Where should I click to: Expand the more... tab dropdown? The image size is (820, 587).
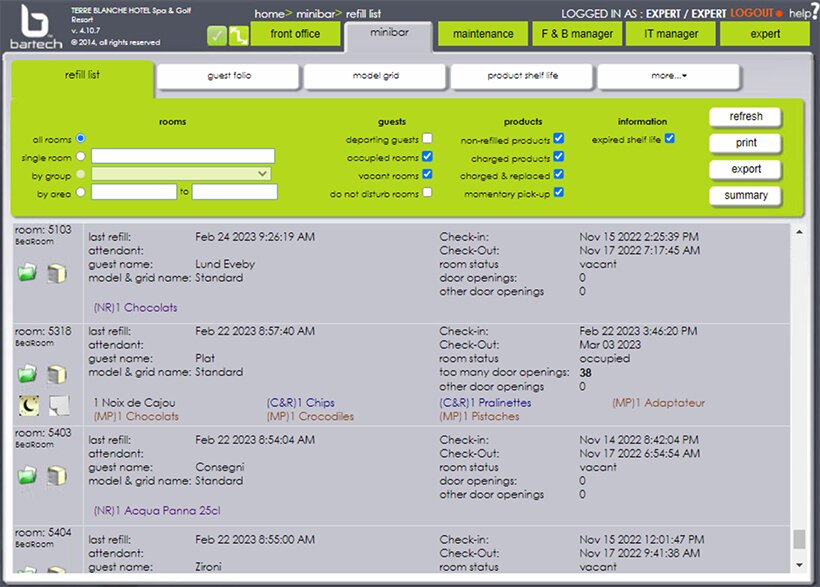point(669,76)
